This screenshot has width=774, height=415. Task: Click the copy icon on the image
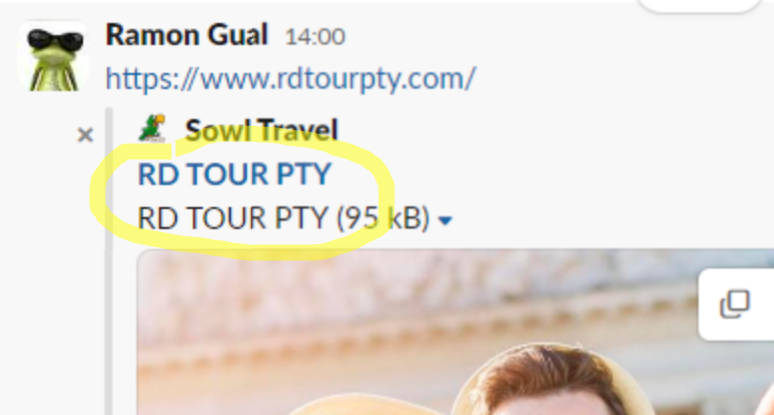point(735,303)
